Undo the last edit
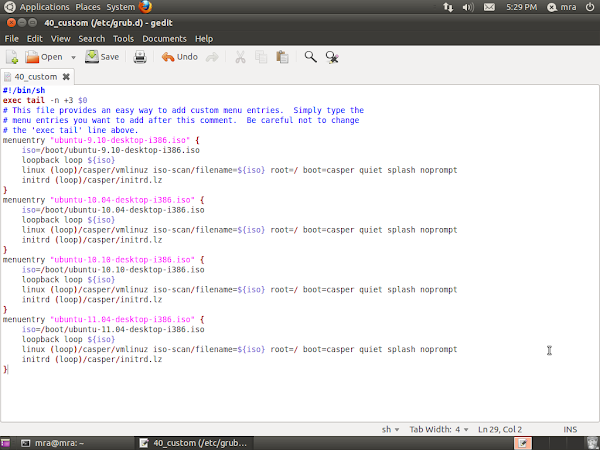Screen dimensions: 600x450 coord(179,57)
